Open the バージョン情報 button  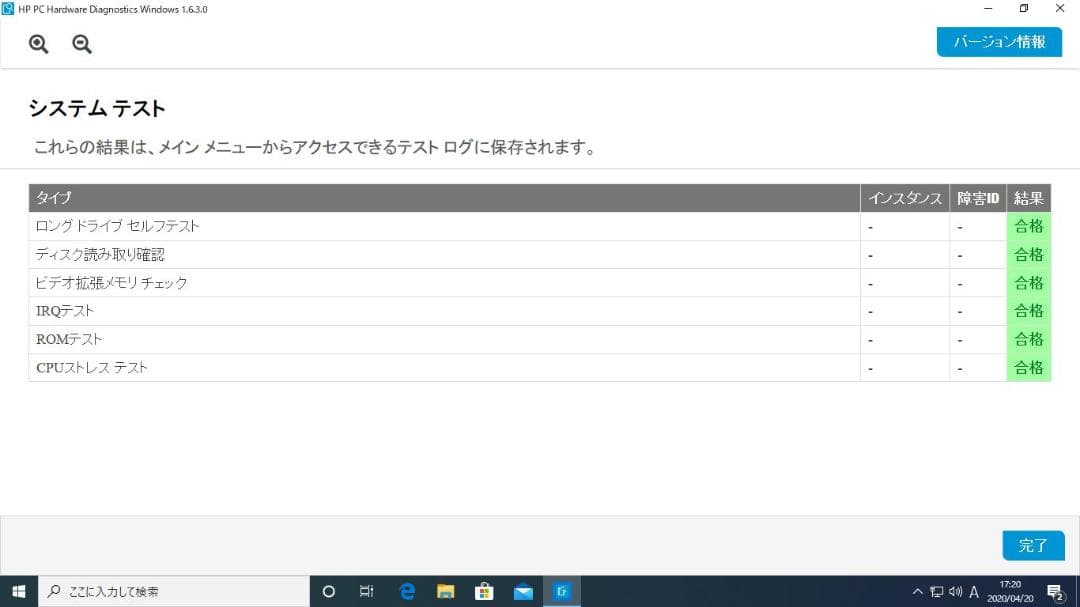[x=999, y=42]
